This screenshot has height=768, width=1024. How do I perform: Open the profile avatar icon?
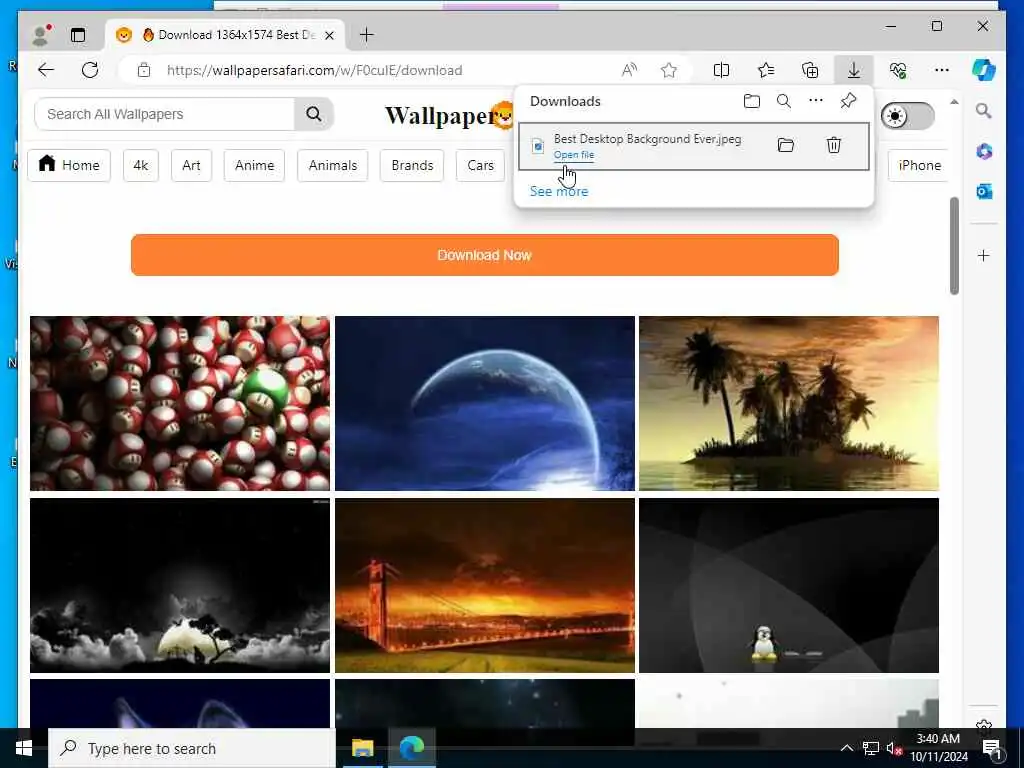pyautogui.click(x=41, y=35)
